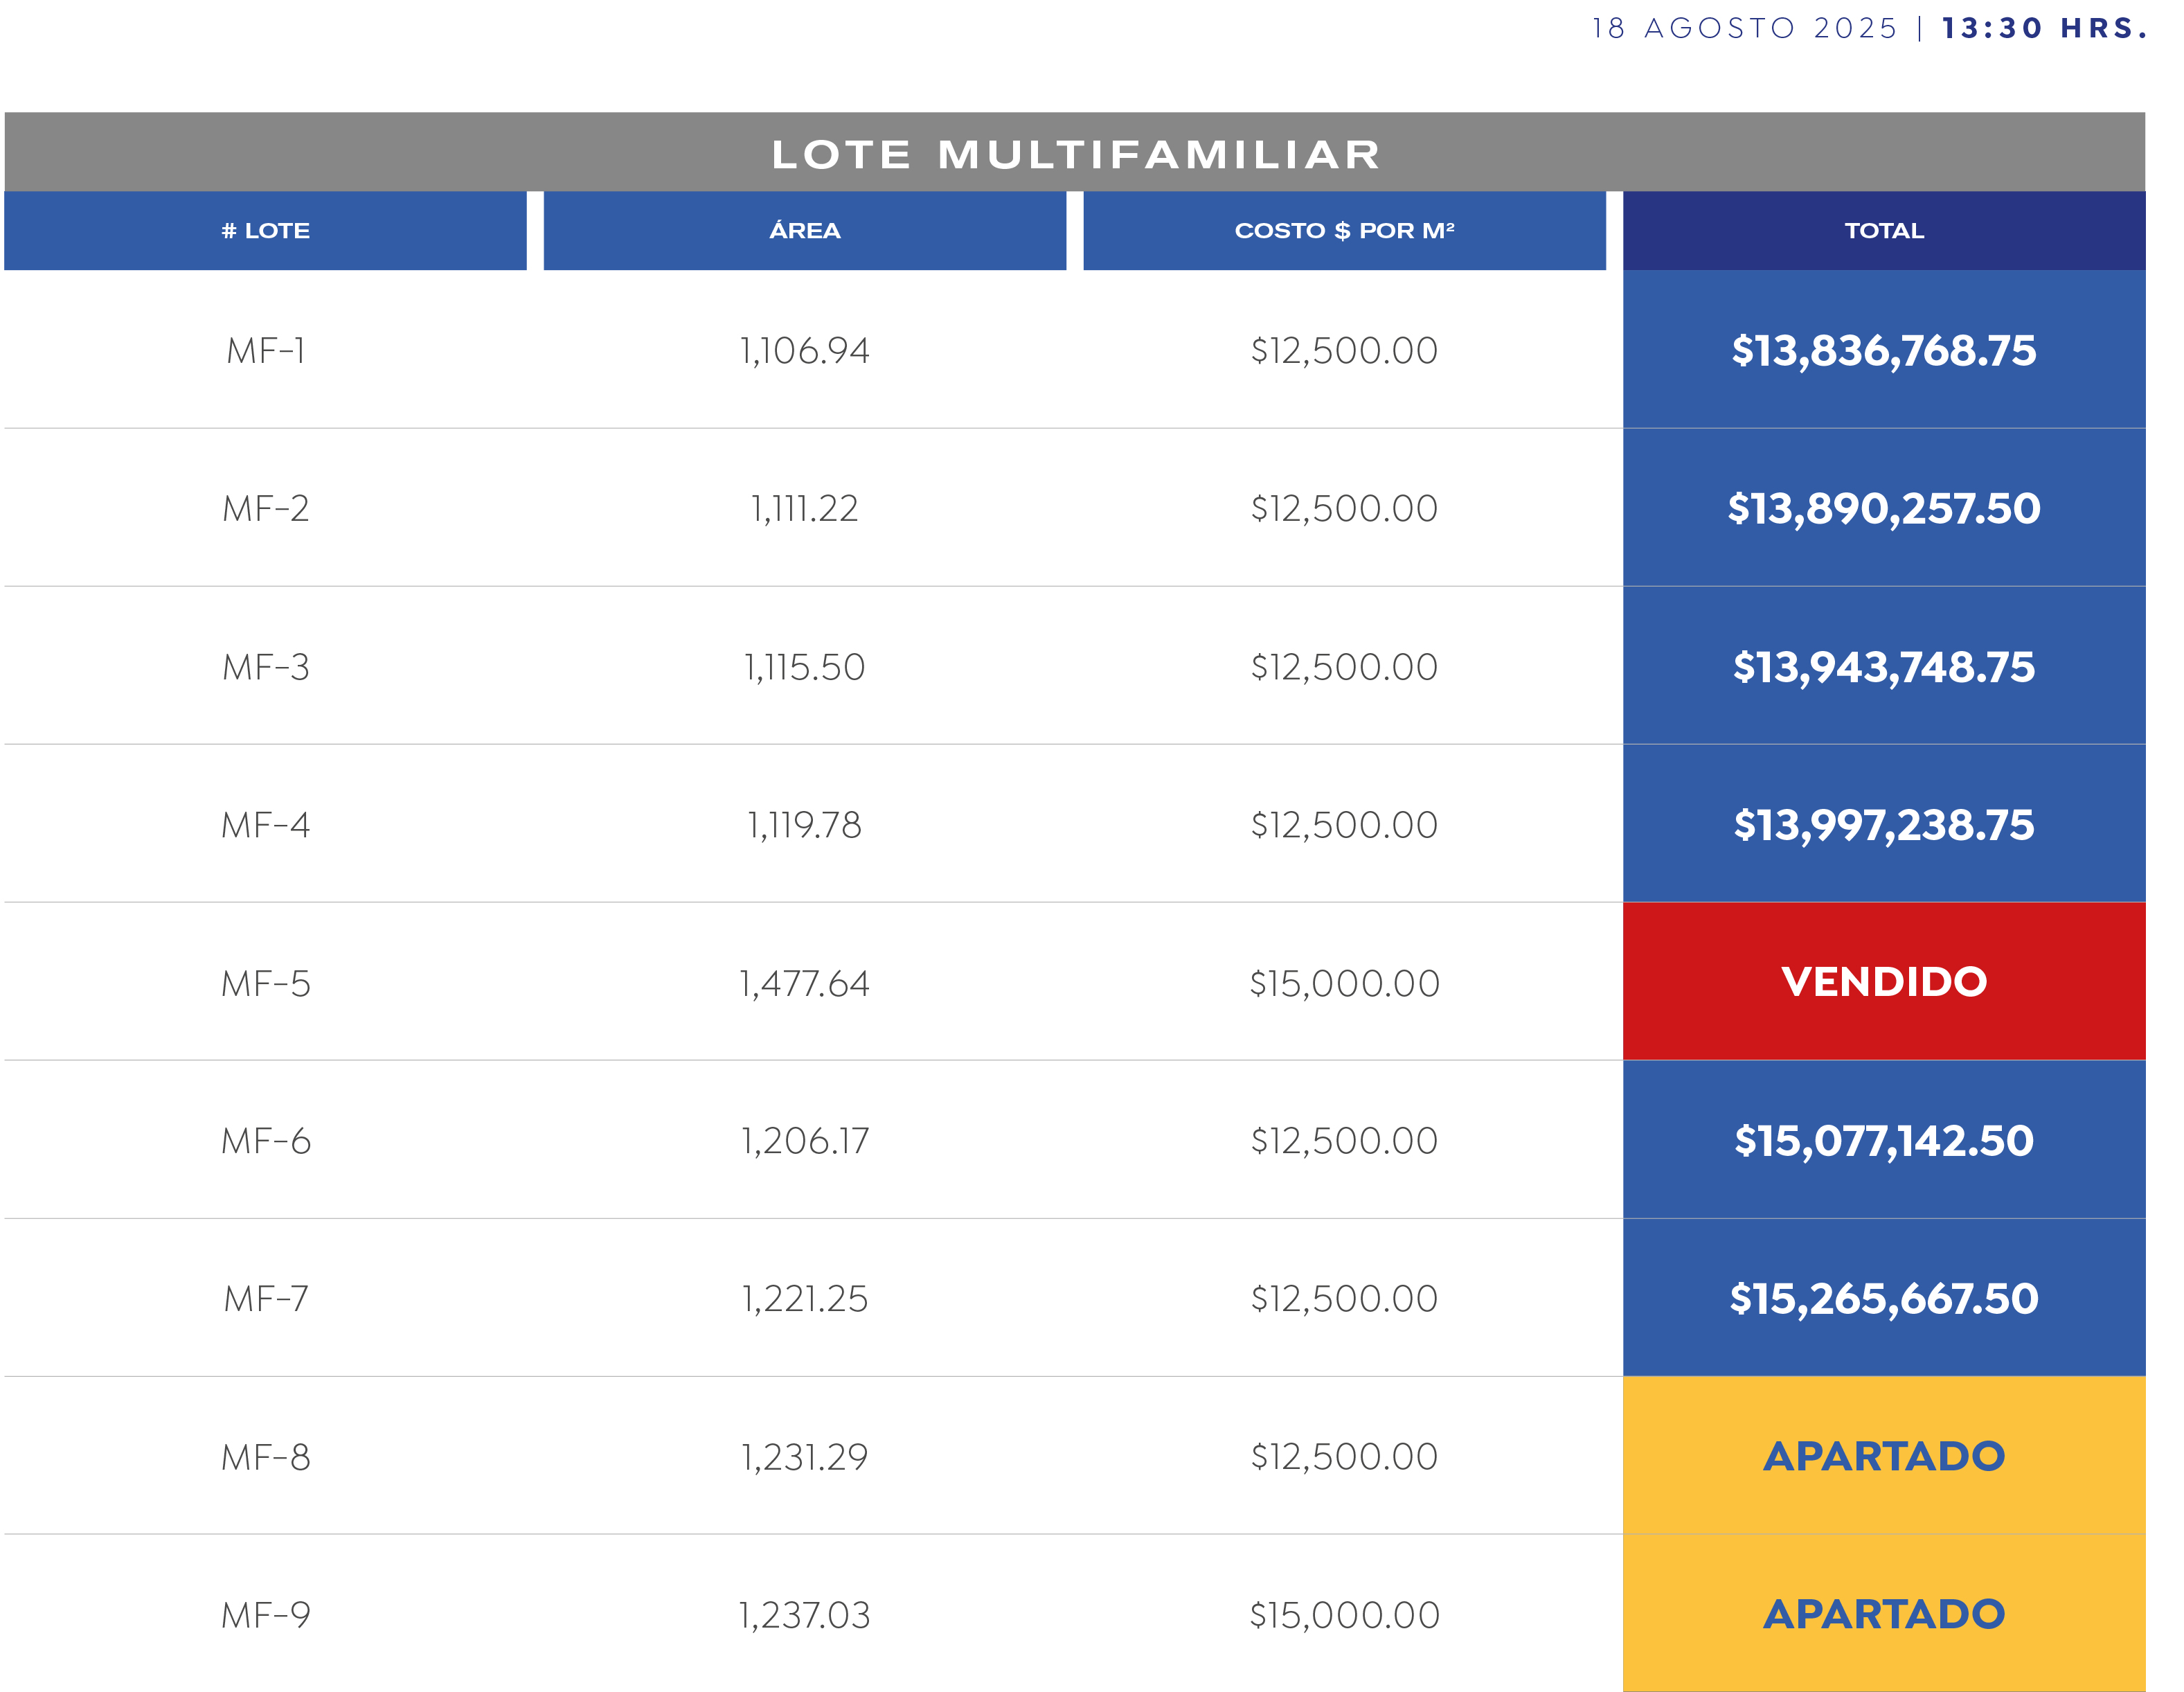Click lot label MF-1
This screenshot has height=1692, width=2184.
pos(266,351)
